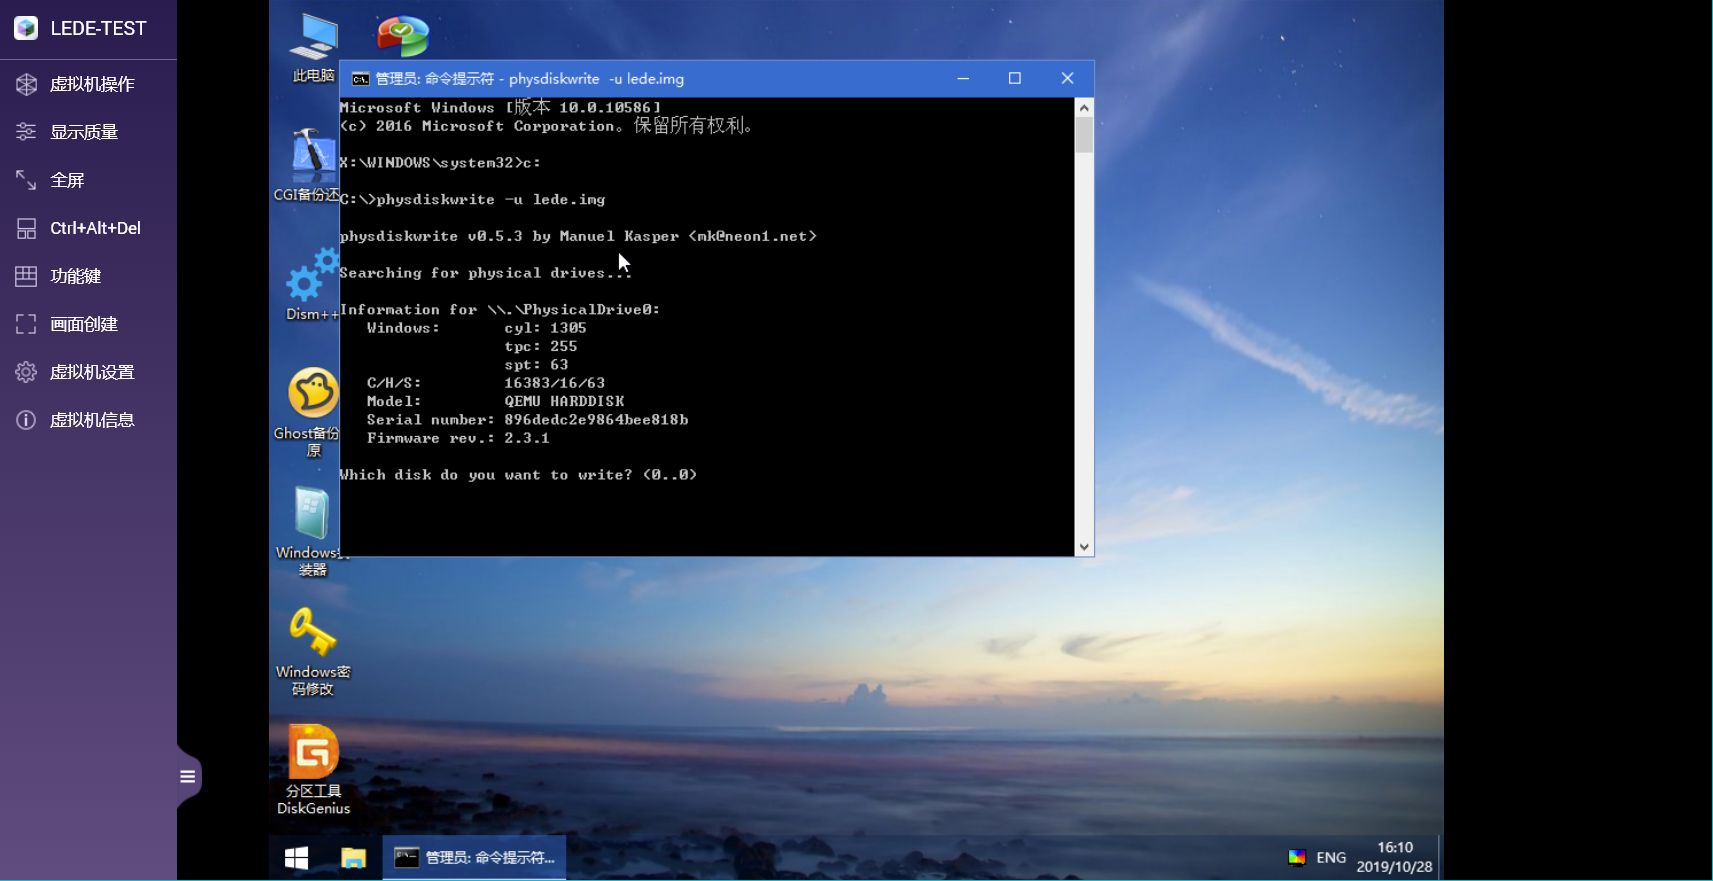Open the Windows Start menu
1713x881 pixels.
296,858
